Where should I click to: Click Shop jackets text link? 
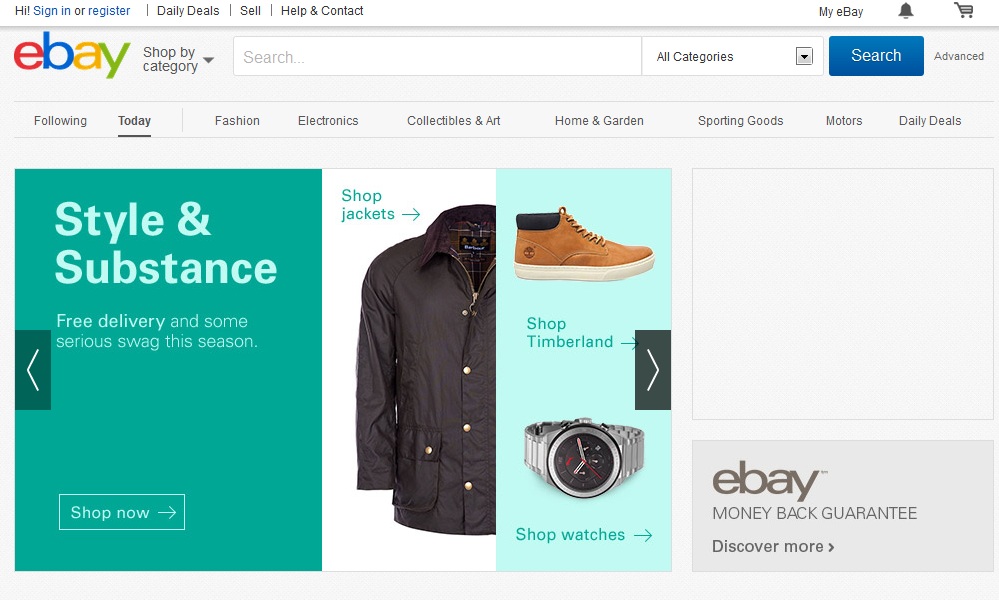[368, 204]
